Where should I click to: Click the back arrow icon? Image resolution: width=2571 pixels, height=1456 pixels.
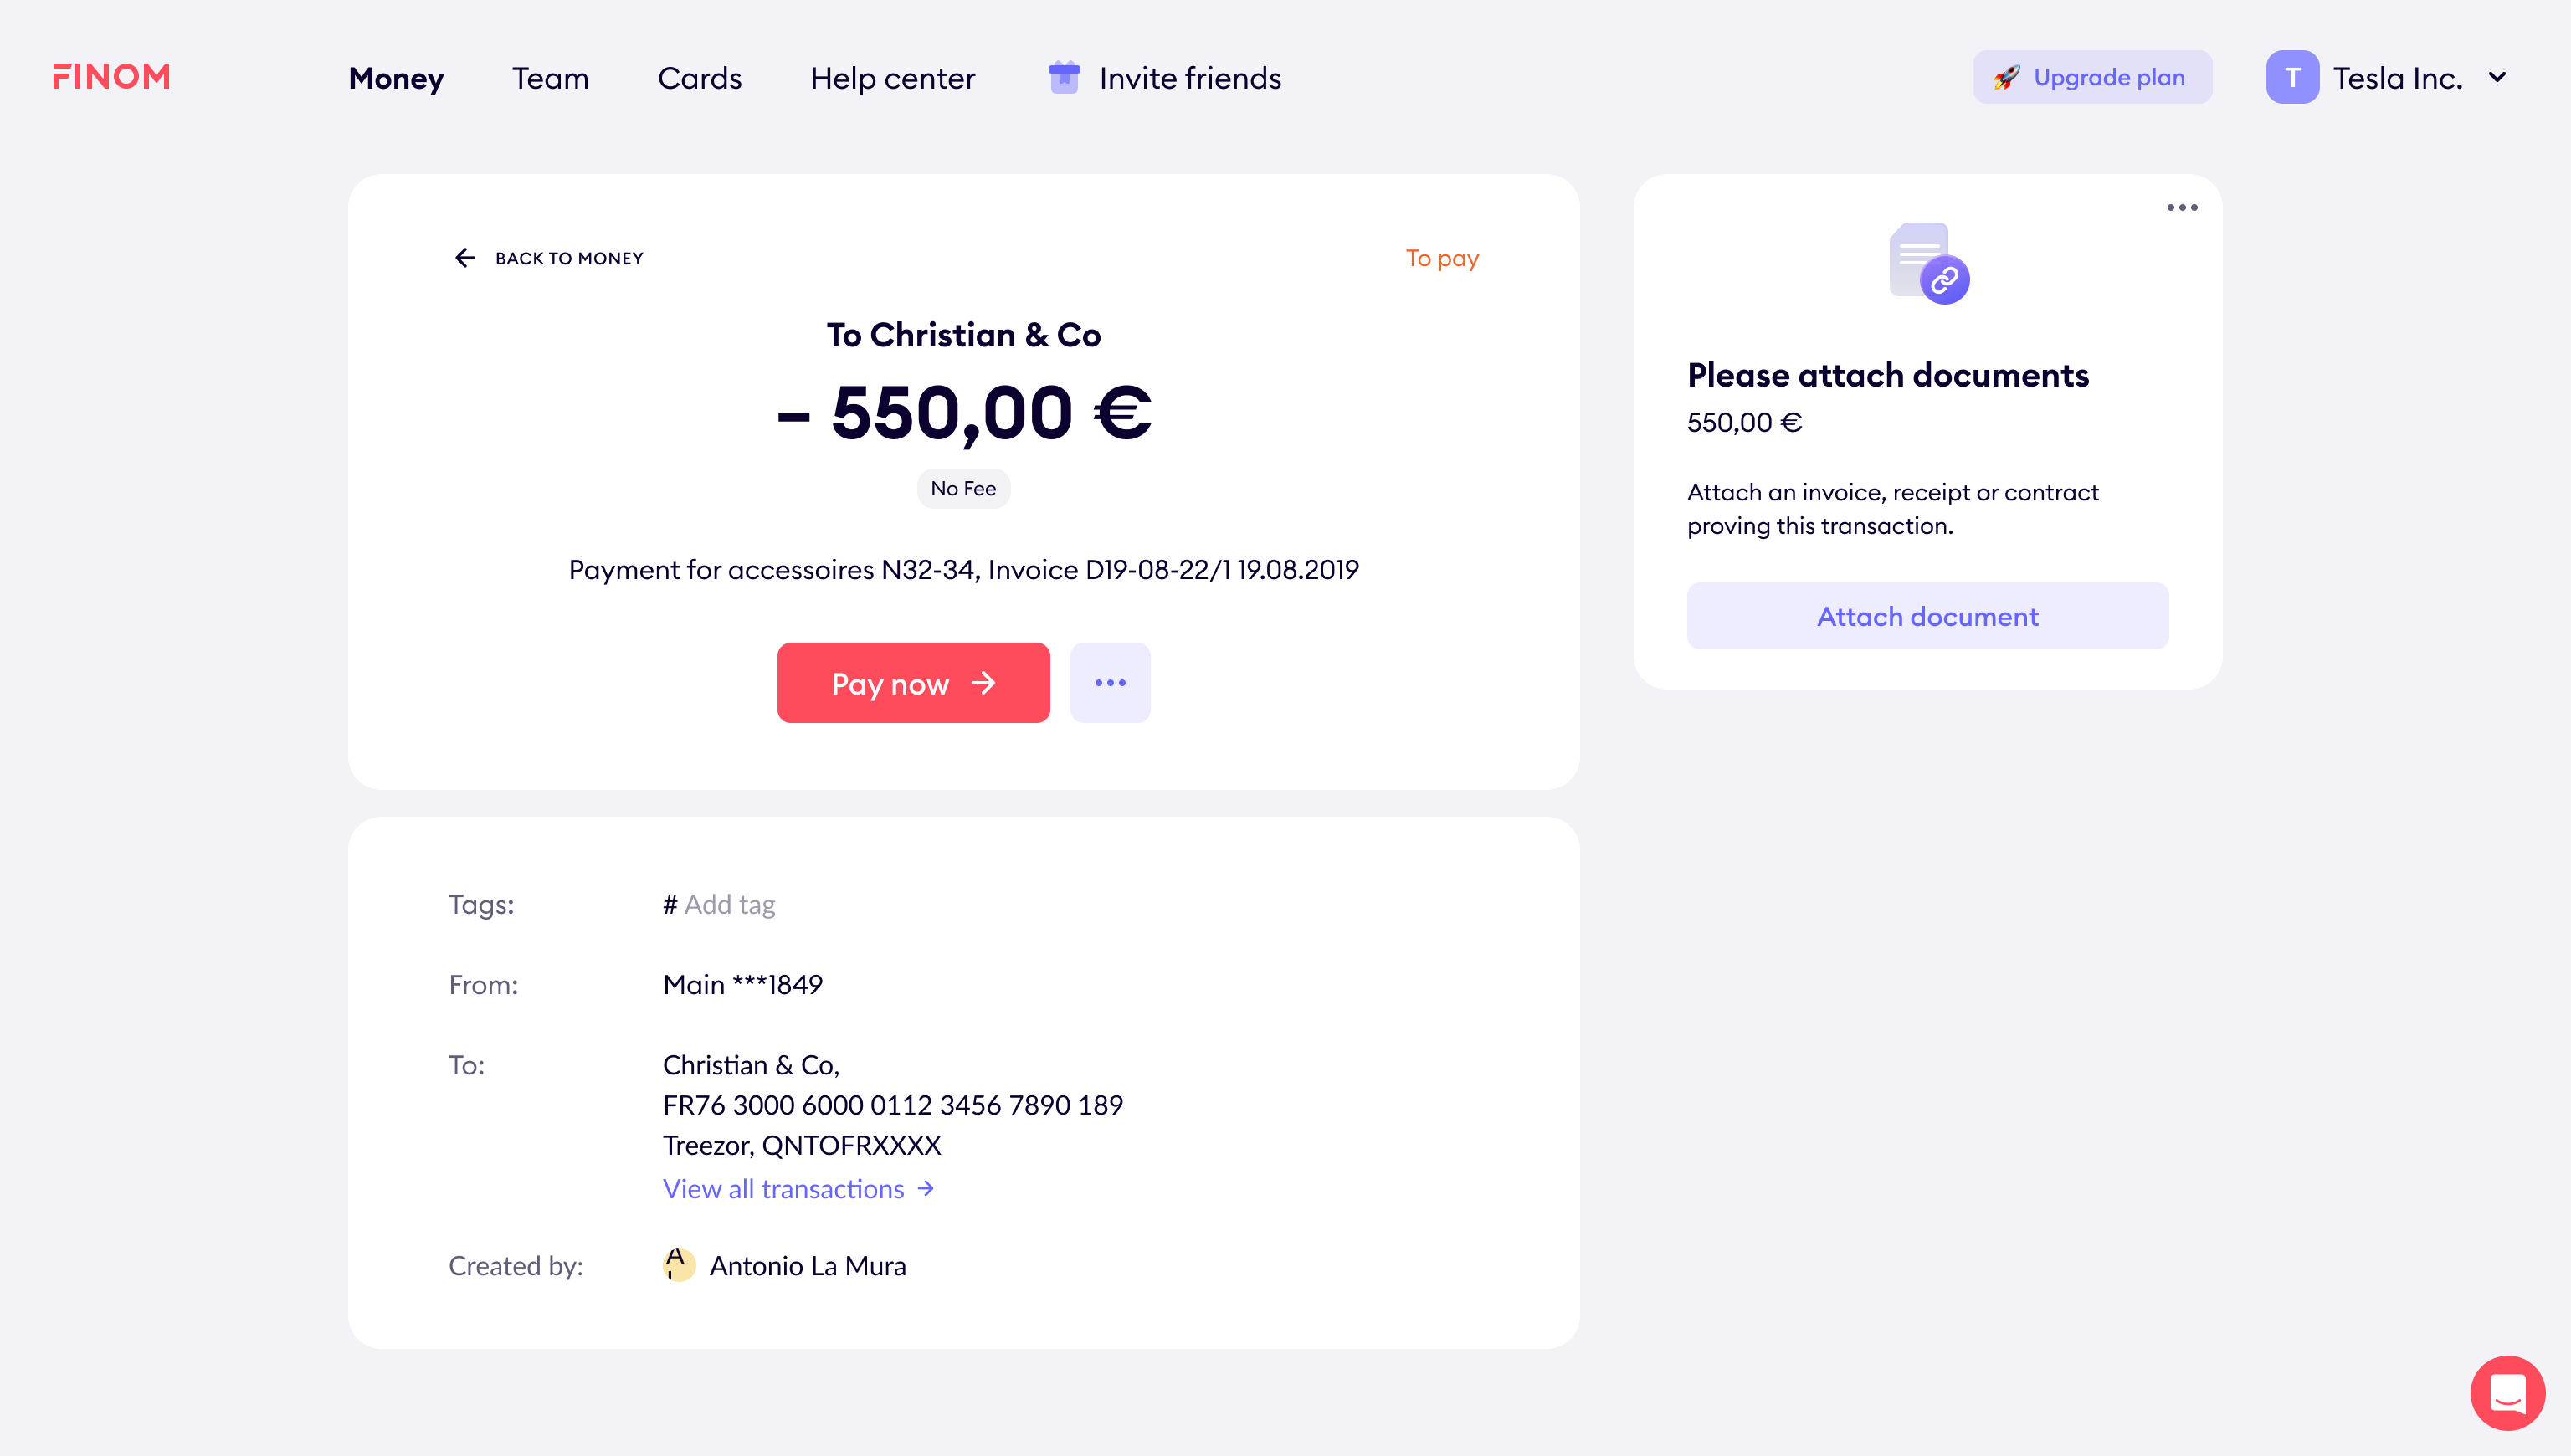465,258
